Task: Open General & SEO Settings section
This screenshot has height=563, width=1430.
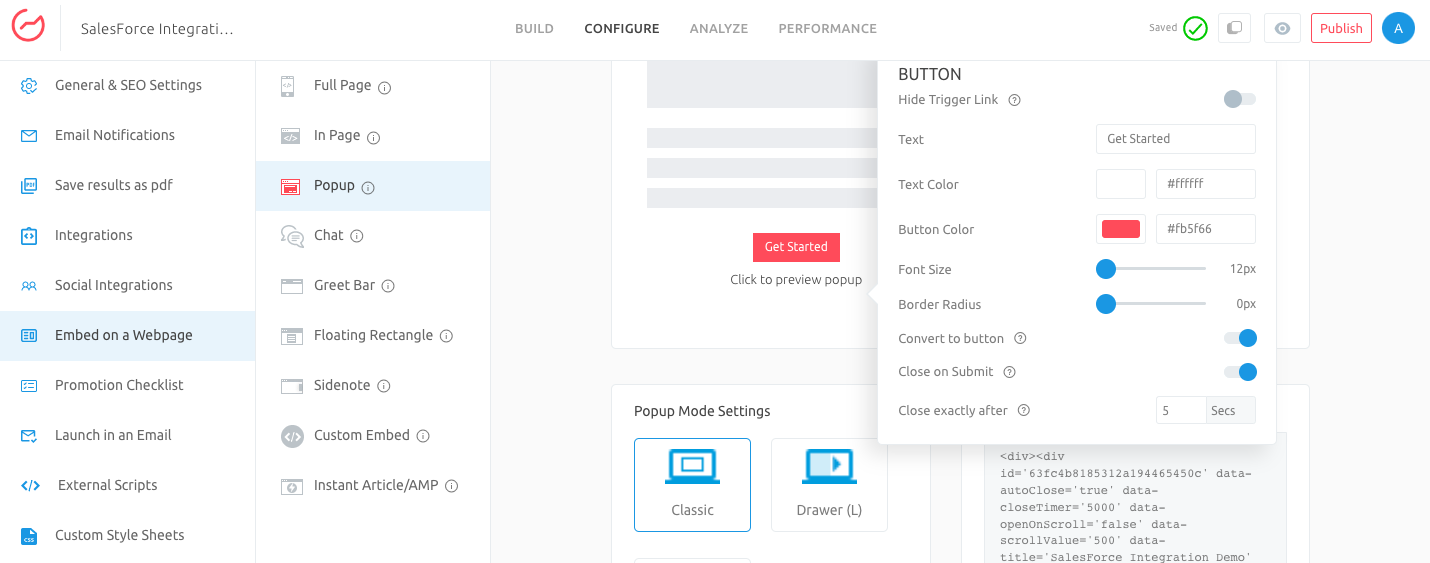Action: (x=128, y=86)
